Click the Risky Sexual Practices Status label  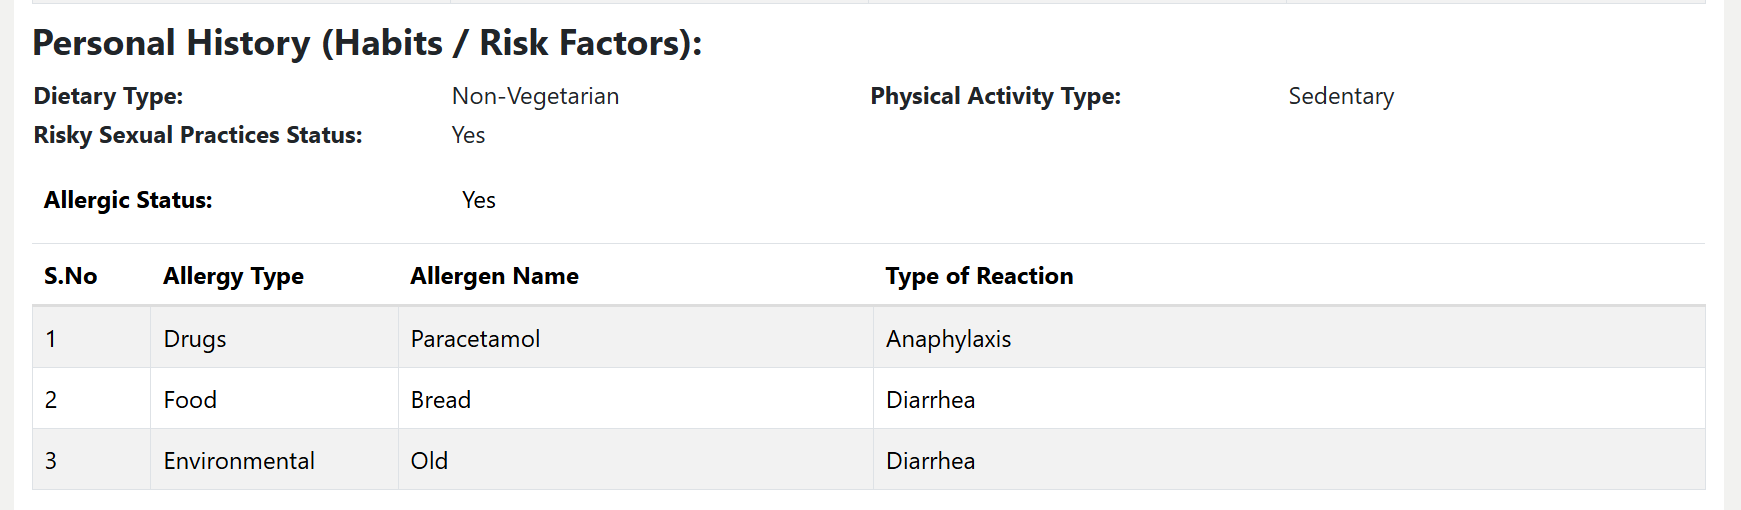[198, 135]
